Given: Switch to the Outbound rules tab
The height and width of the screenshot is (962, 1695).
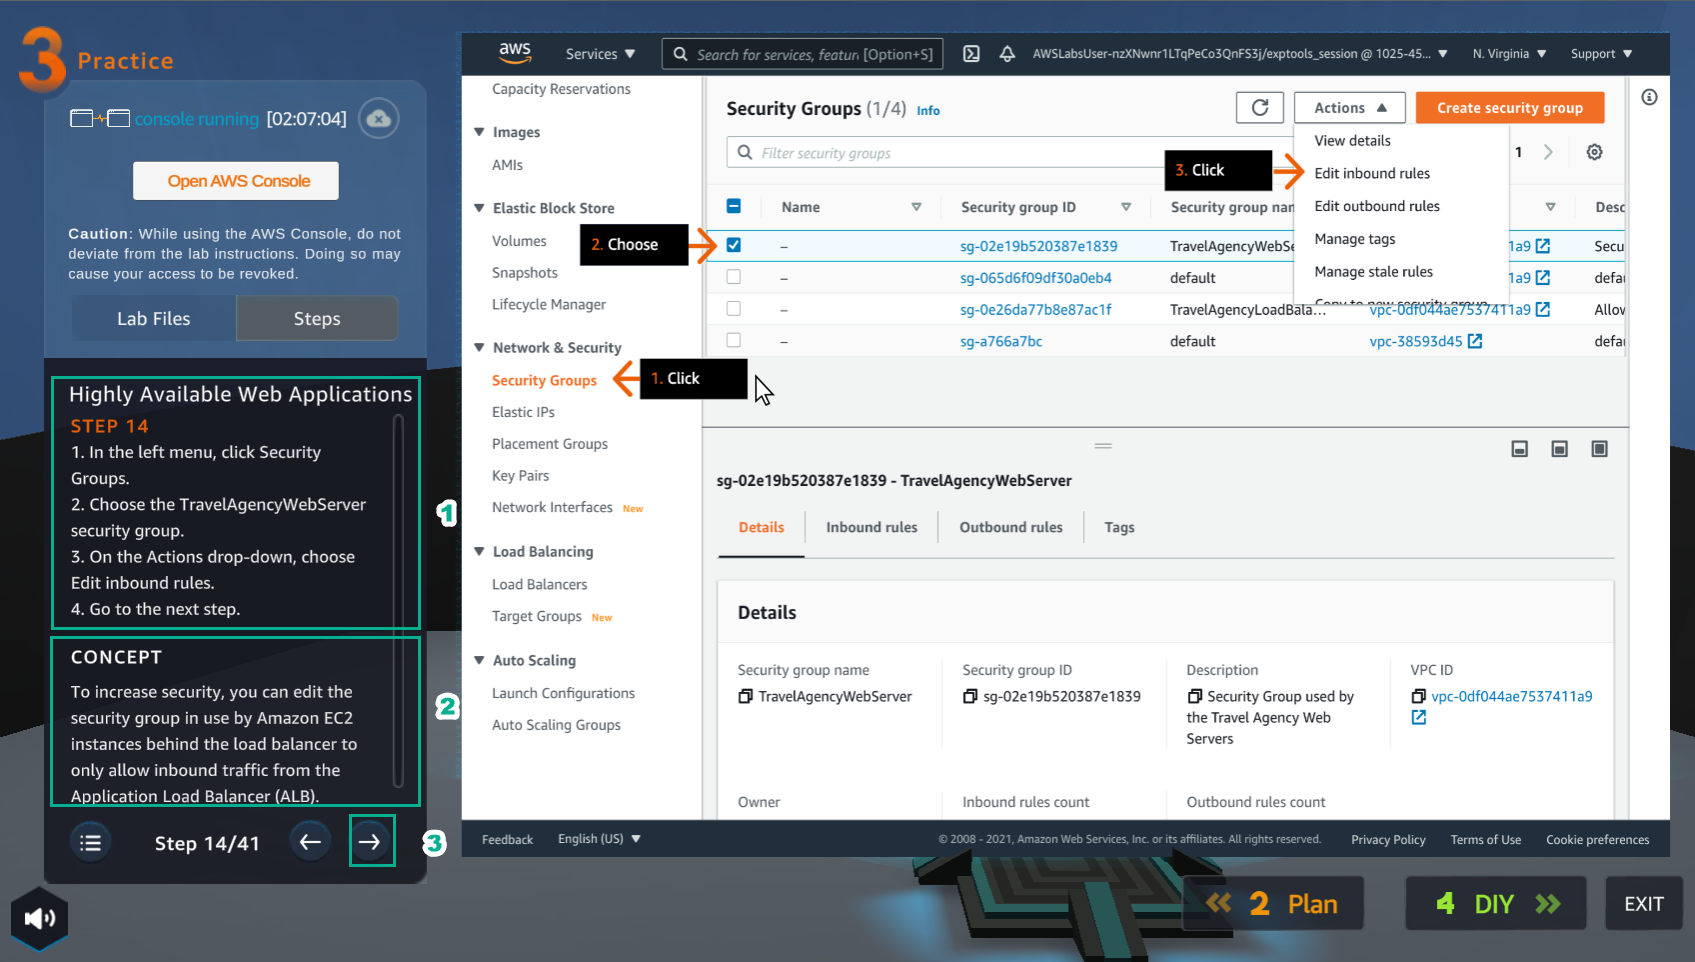Looking at the screenshot, I should pyautogui.click(x=1011, y=527).
